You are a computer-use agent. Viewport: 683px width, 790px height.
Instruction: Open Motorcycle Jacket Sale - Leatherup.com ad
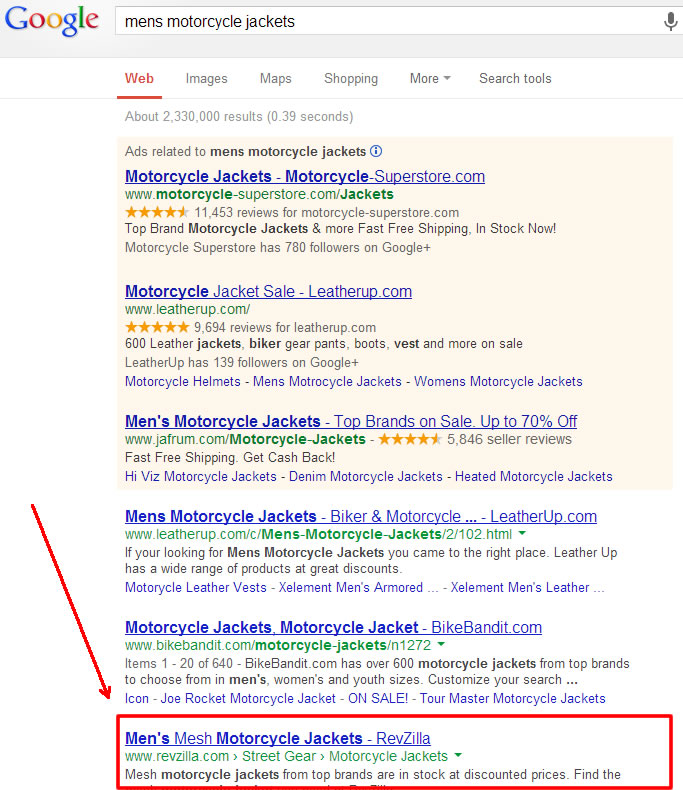(x=268, y=291)
